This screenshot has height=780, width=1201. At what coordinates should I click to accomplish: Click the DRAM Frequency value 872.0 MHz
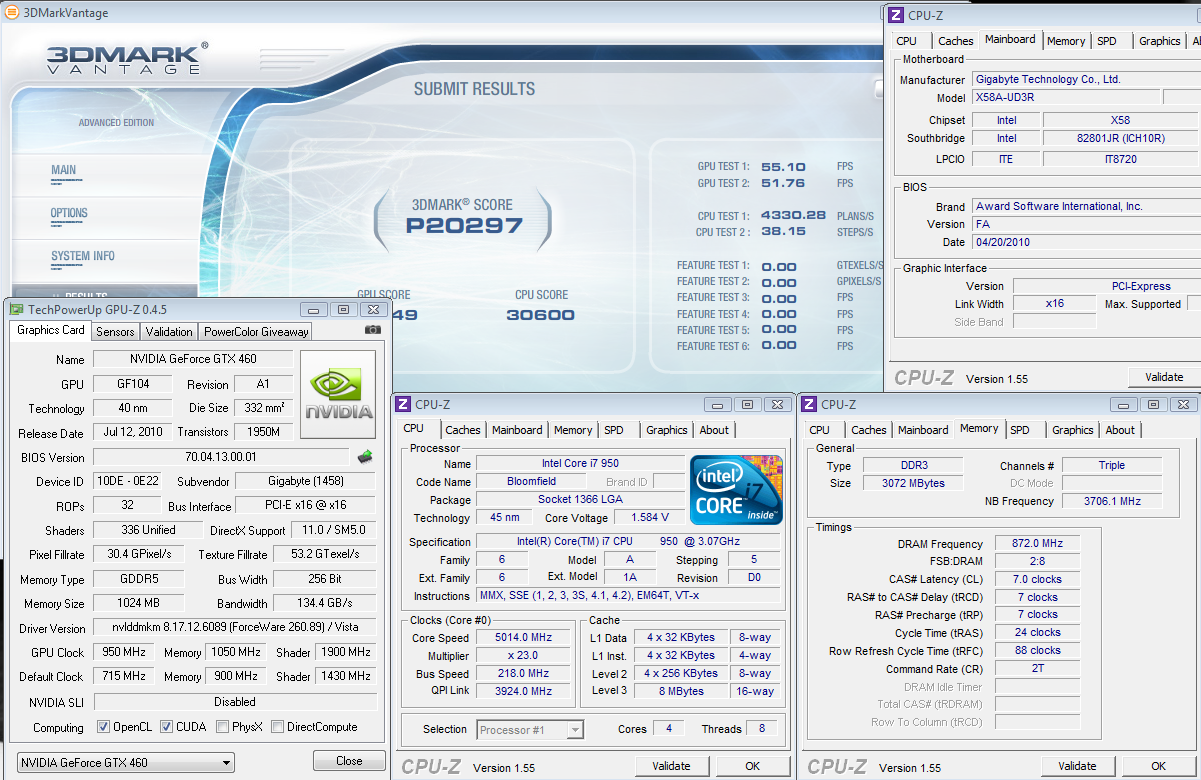[x=1037, y=544]
